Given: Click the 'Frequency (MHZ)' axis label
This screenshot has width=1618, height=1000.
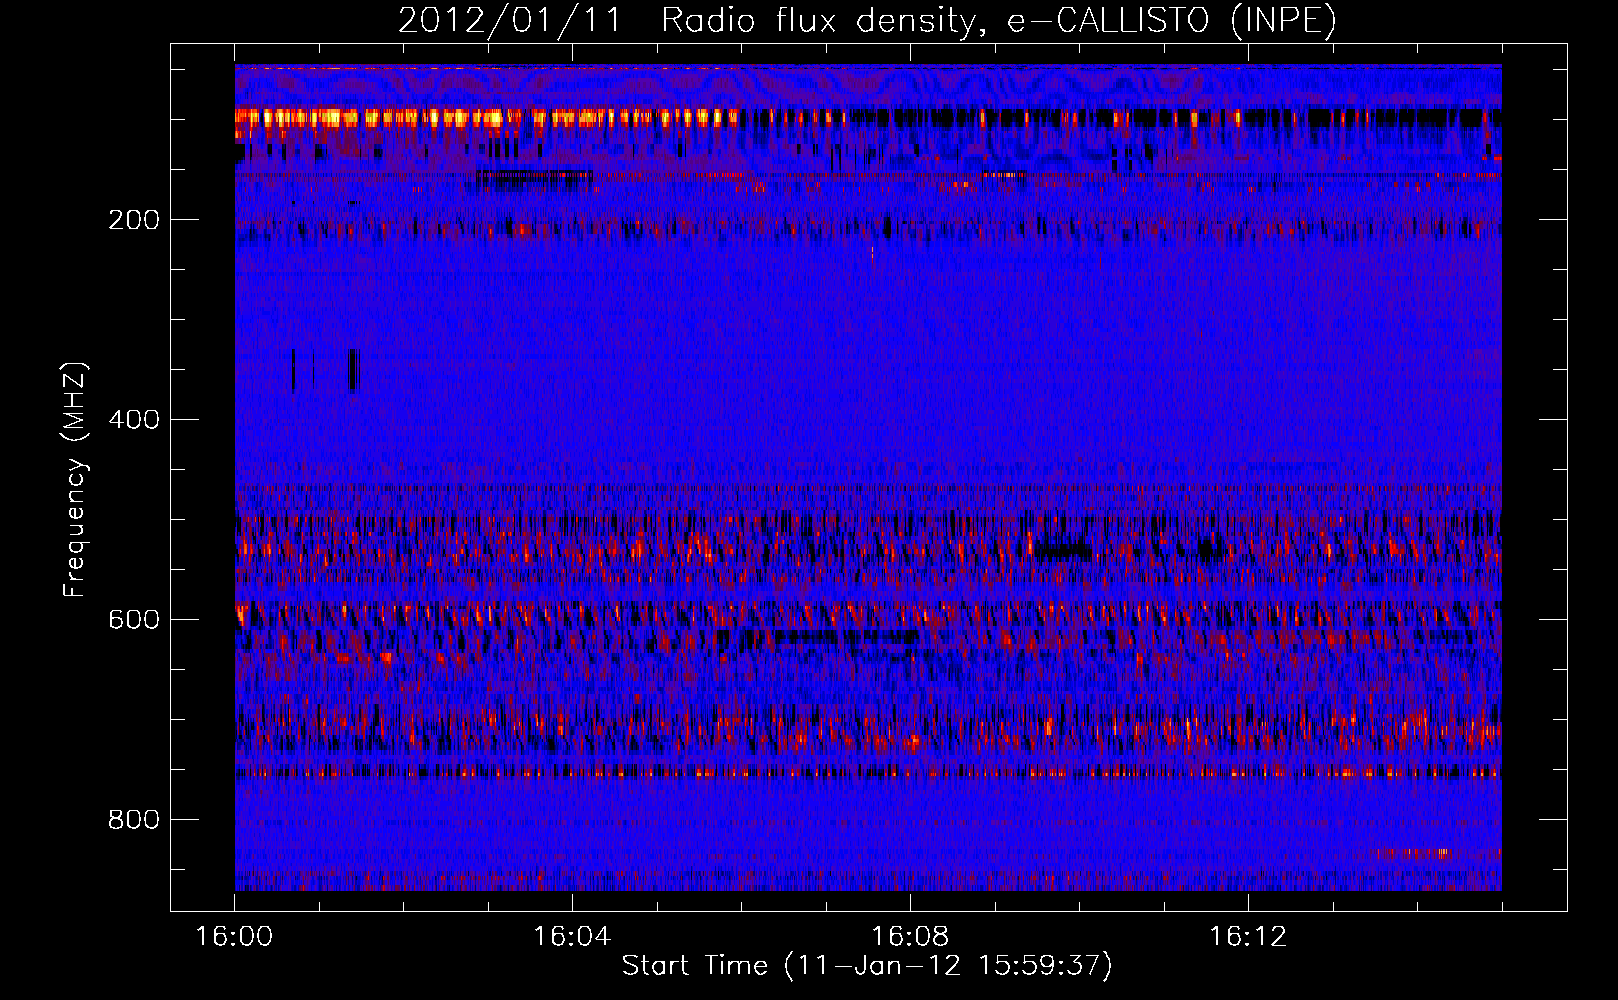Looking at the screenshot, I should (75, 479).
